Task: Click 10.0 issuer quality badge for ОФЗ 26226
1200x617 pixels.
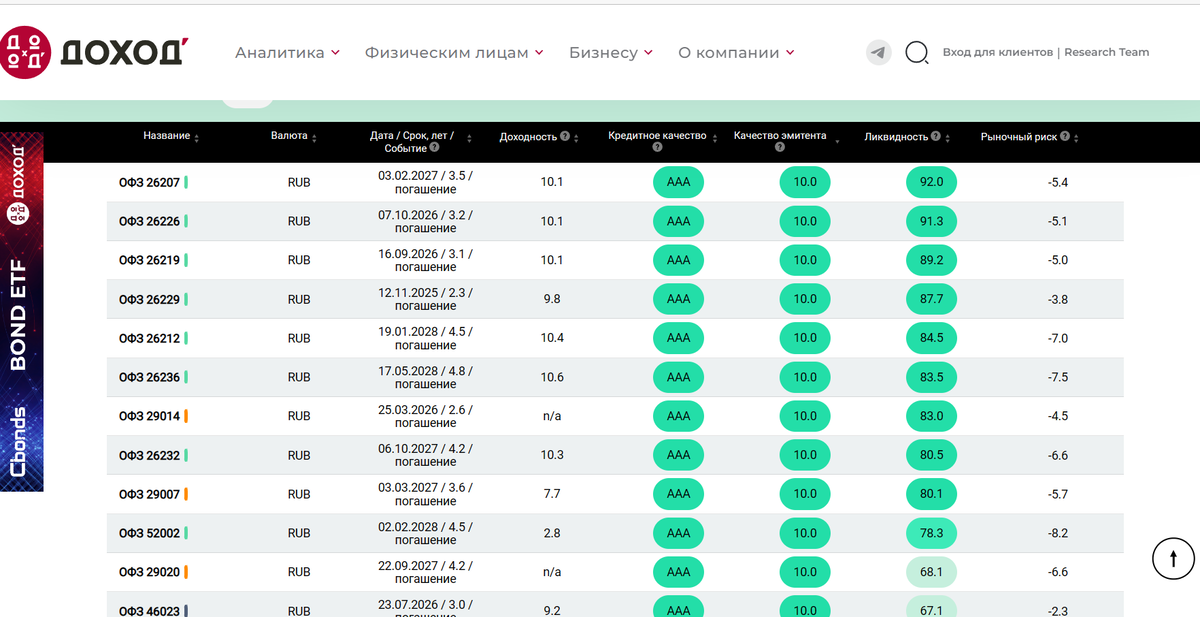Action: tap(805, 221)
